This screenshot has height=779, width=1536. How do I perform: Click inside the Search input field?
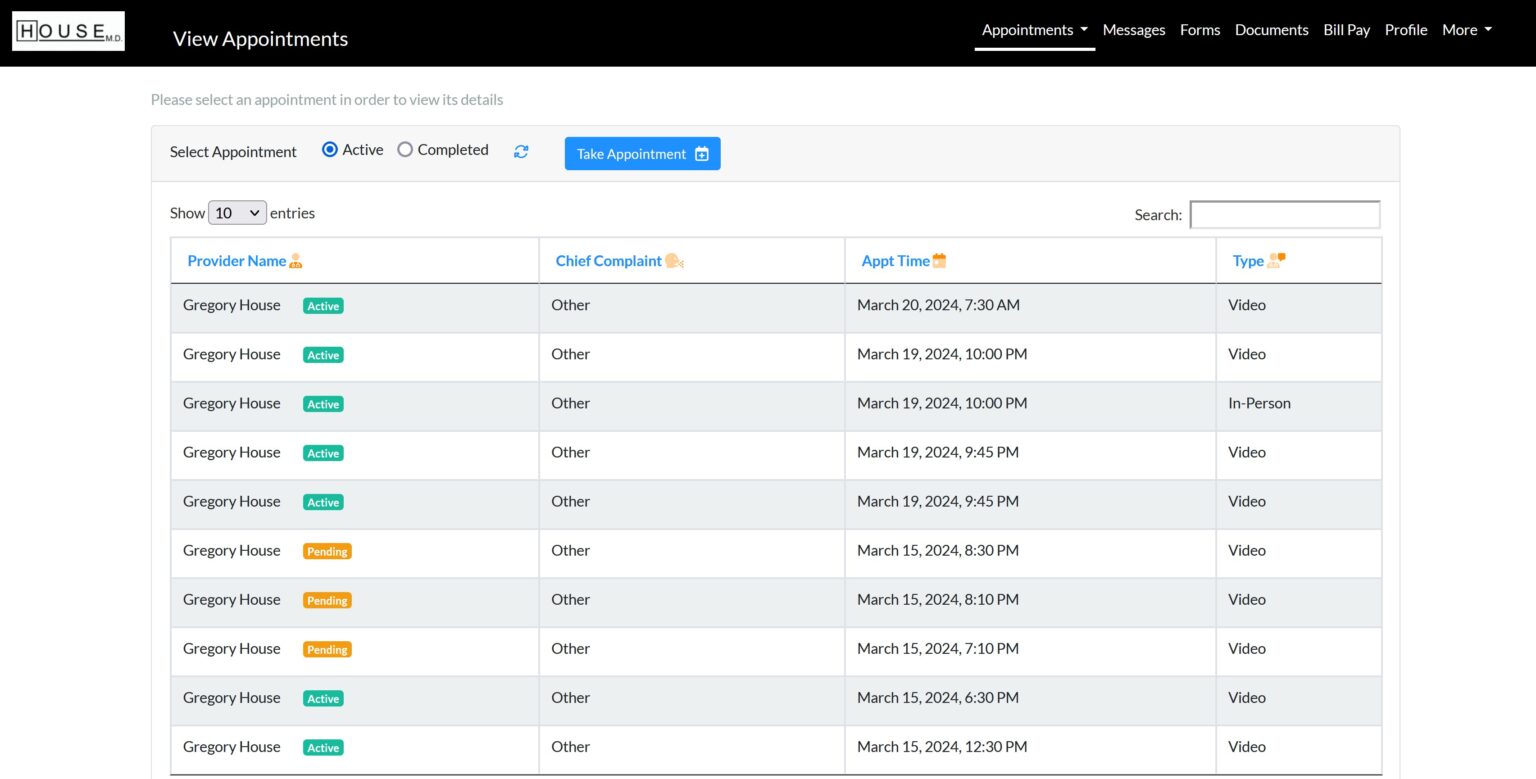pos(1284,214)
